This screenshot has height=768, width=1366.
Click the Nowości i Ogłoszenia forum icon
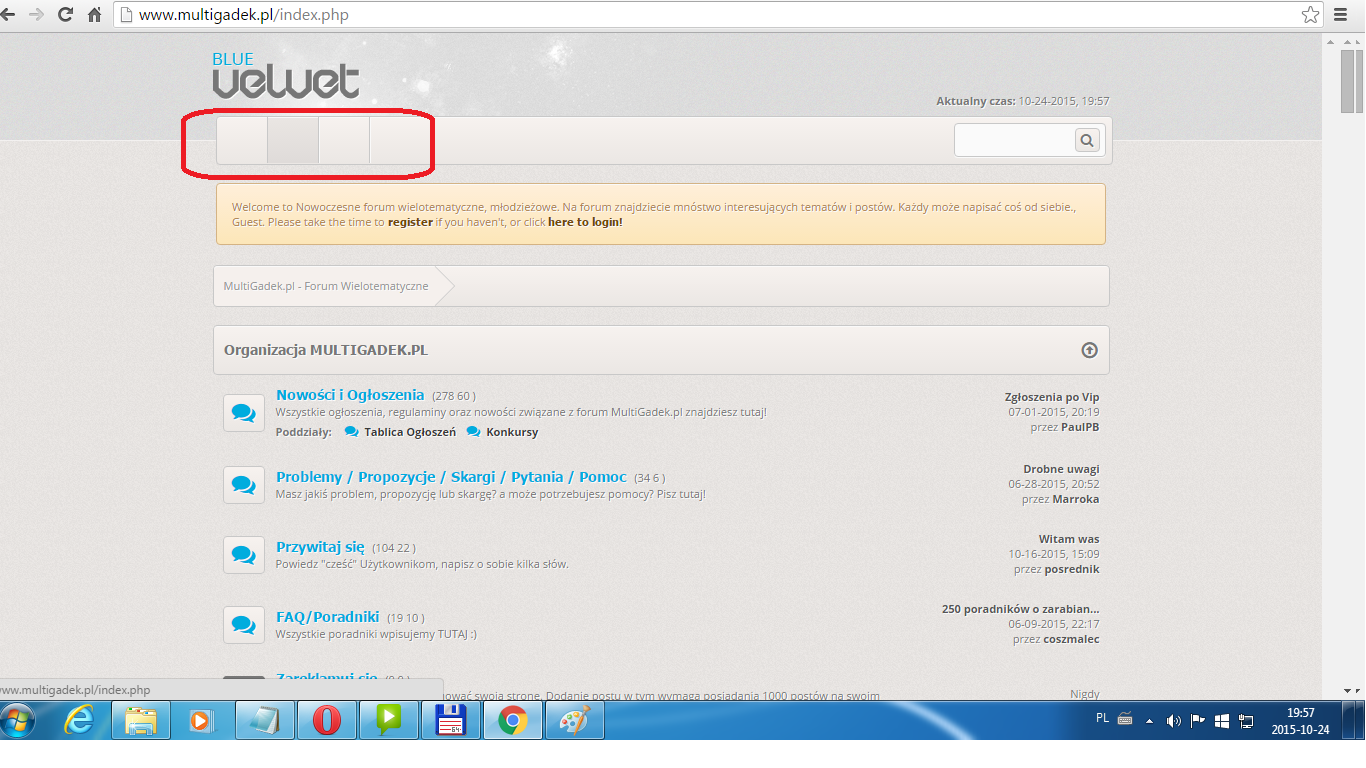point(243,412)
